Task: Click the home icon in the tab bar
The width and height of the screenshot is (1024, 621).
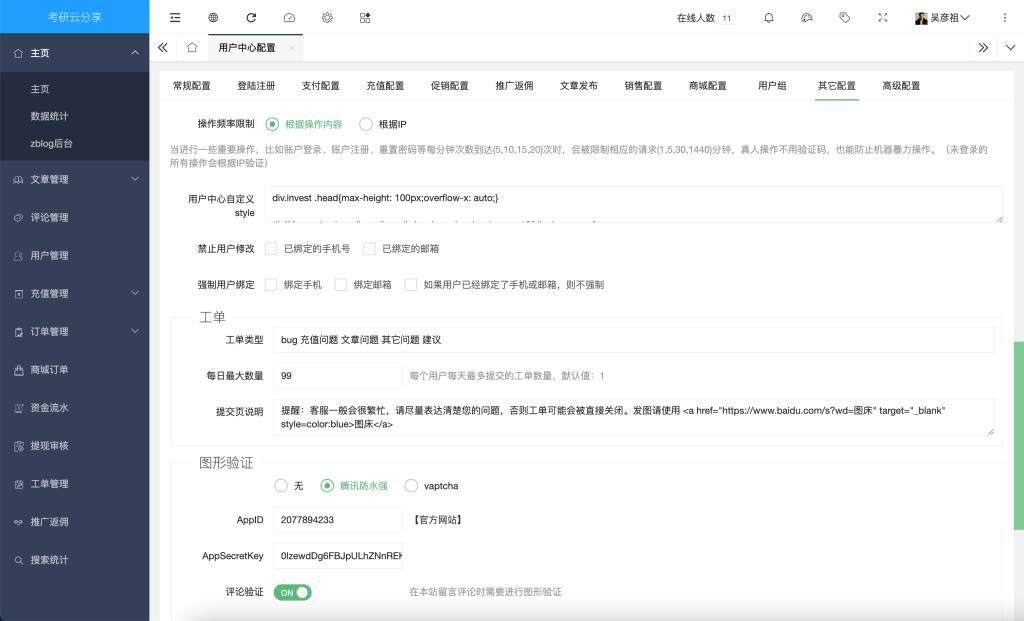Action: pyautogui.click(x=192, y=47)
